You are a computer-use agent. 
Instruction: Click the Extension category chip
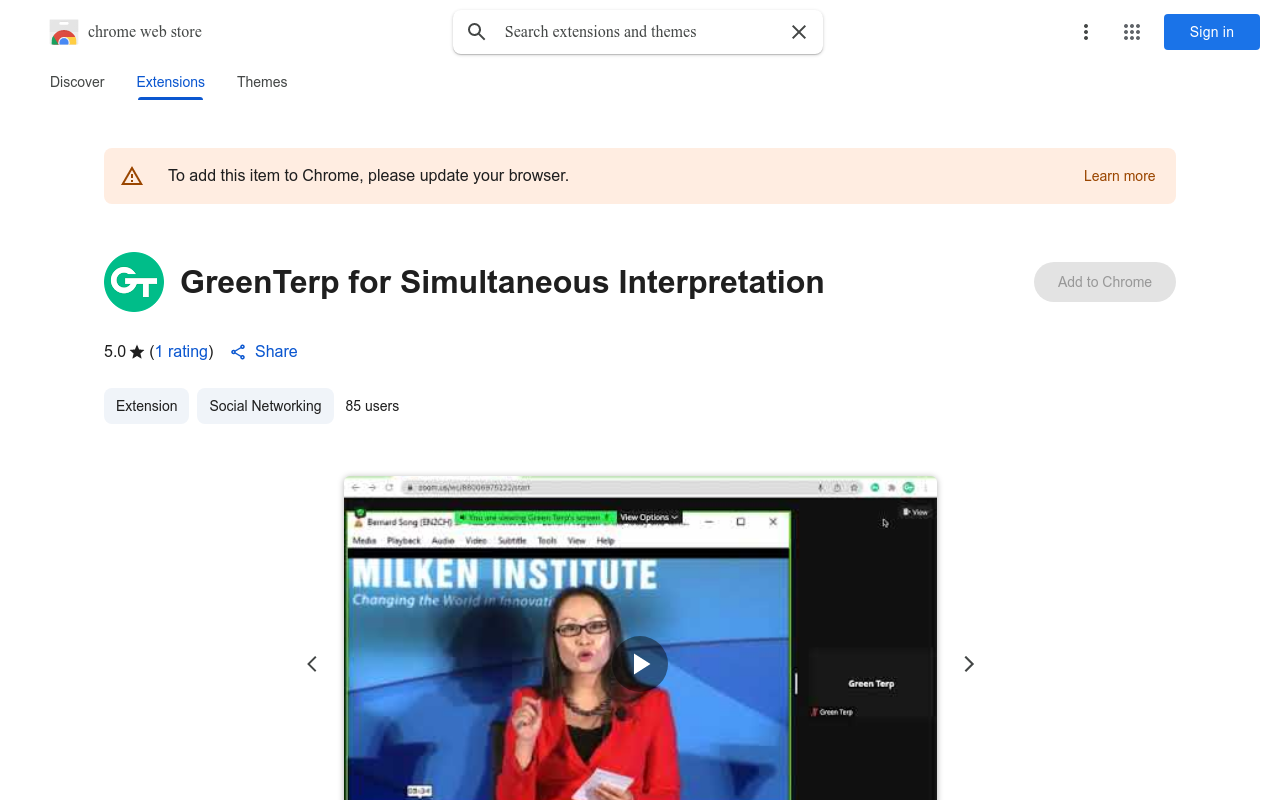click(146, 406)
